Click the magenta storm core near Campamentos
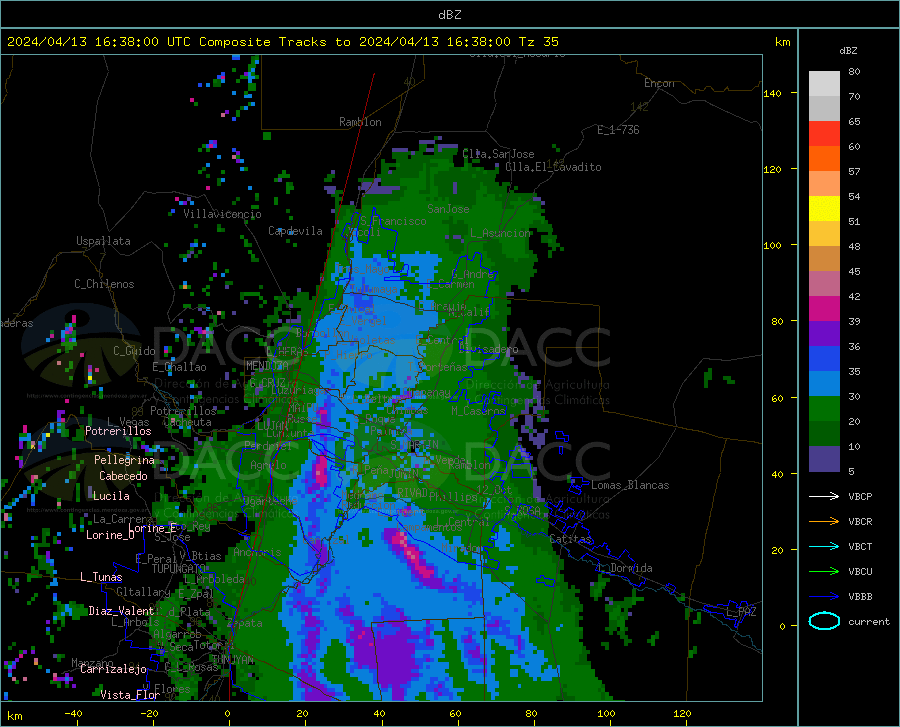 pos(412,553)
